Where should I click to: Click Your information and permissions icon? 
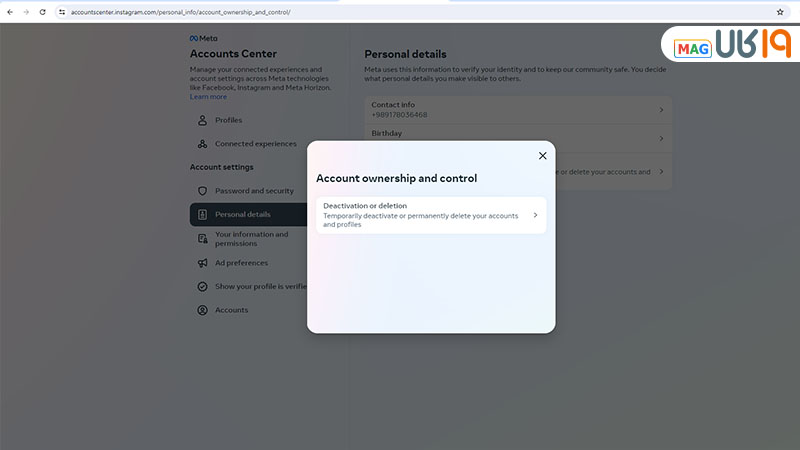[x=202, y=238]
